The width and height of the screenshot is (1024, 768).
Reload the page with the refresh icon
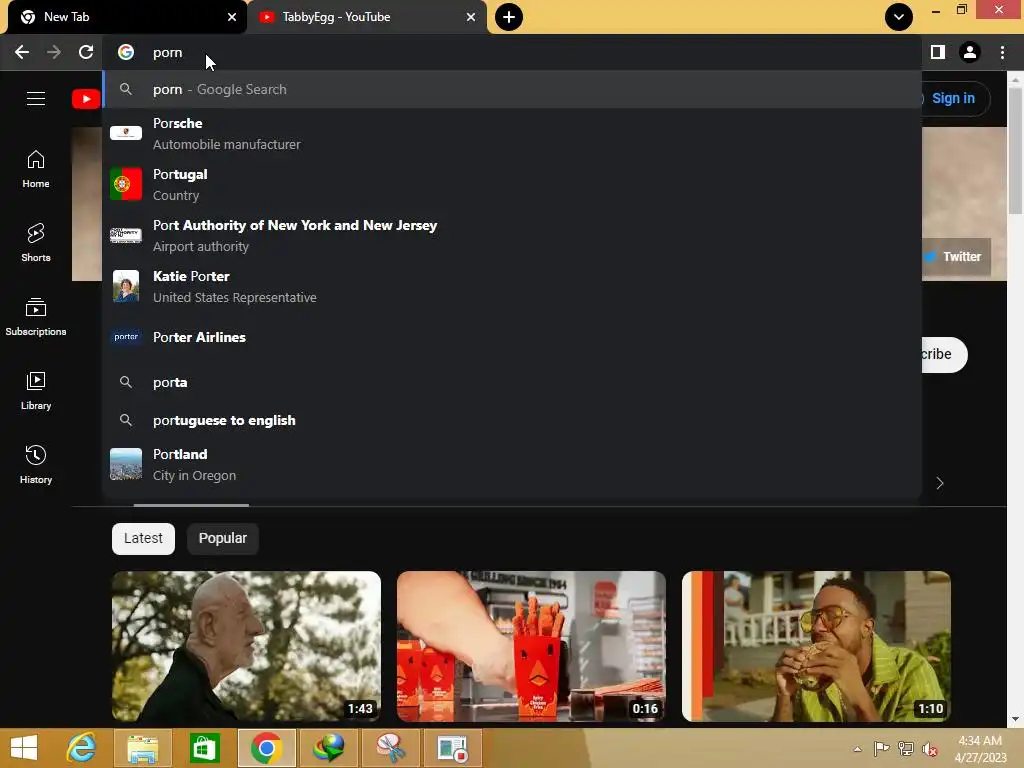point(86,52)
